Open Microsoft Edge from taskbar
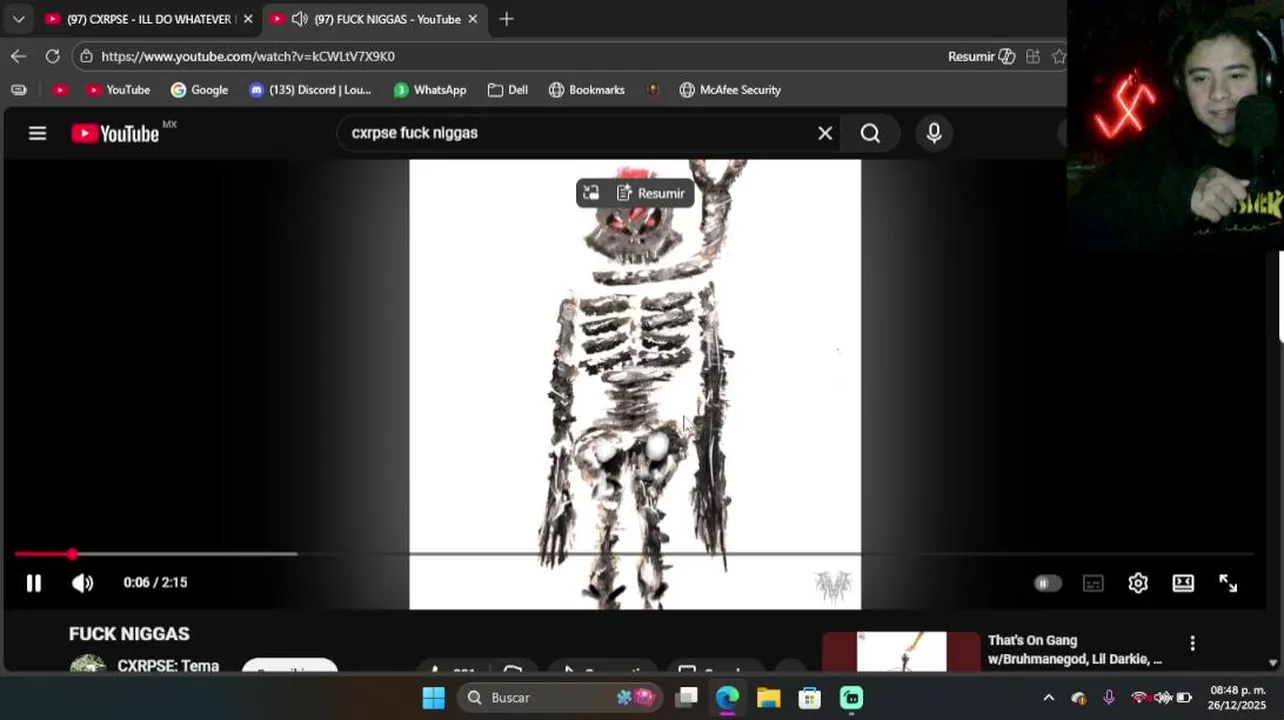This screenshot has height=720, width=1284. [727, 698]
